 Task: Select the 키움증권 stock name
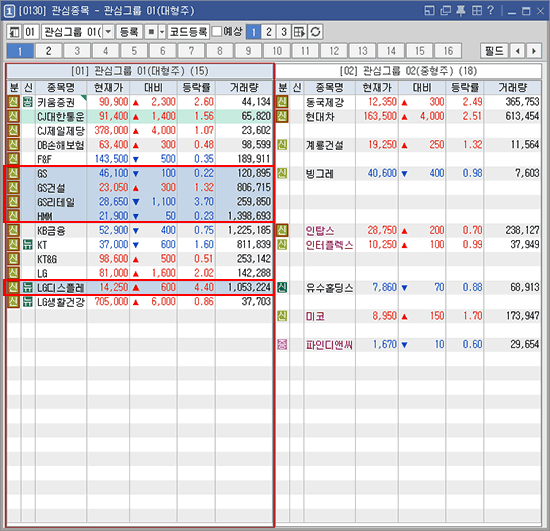56,102
